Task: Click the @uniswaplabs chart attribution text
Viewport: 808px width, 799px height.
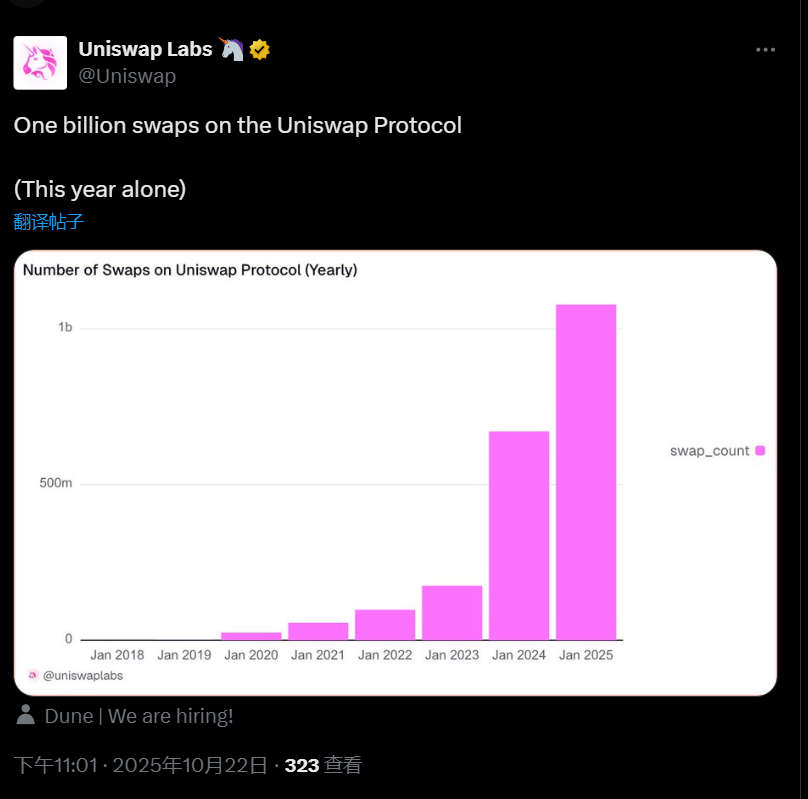Action: (83, 676)
